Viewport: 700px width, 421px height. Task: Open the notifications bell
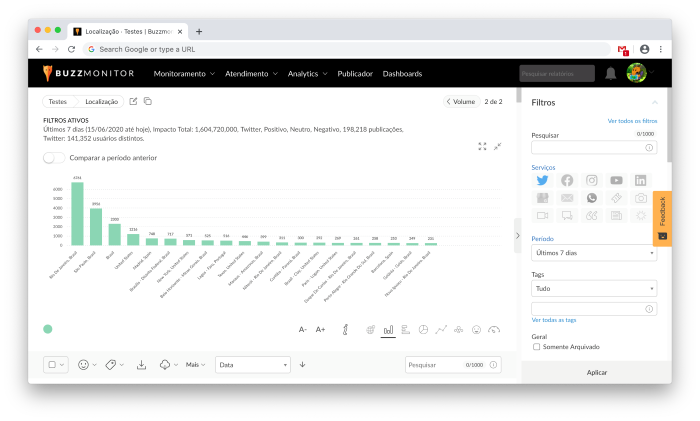tap(610, 73)
